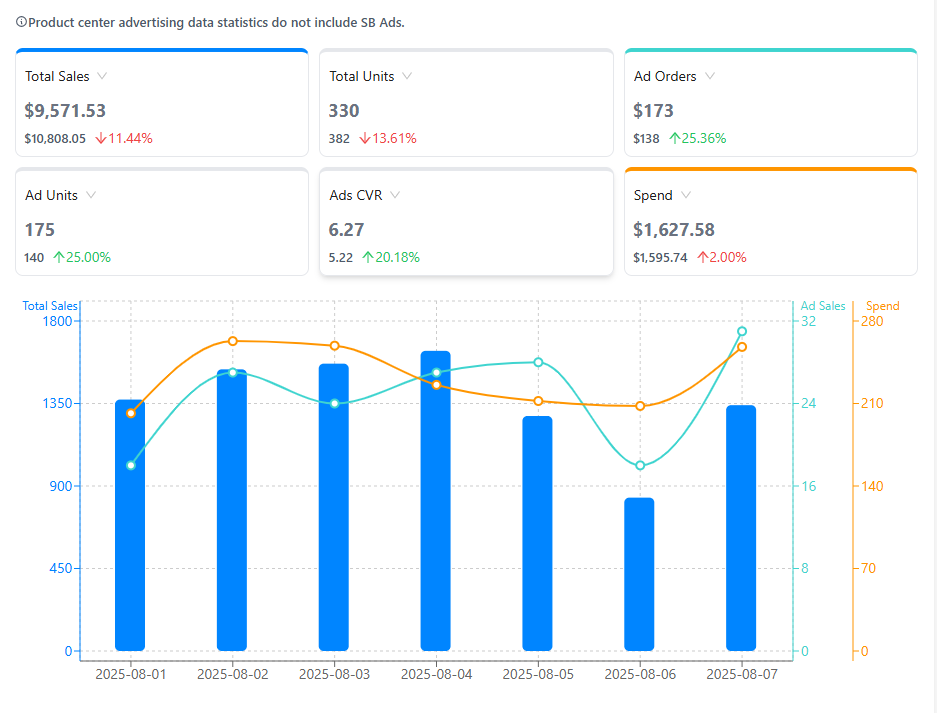Click the date label 2025-08-07

click(742, 674)
